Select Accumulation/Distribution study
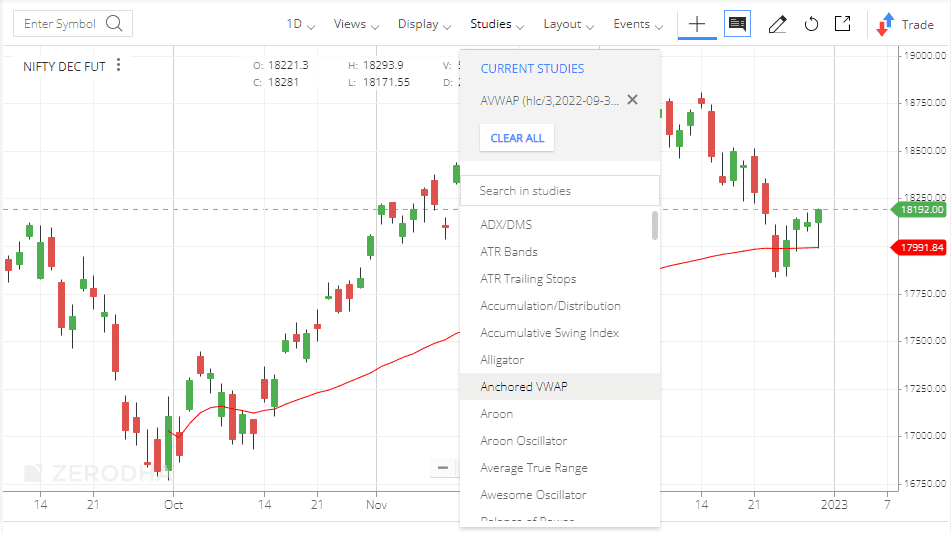This screenshot has width=951, height=534. (560, 305)
